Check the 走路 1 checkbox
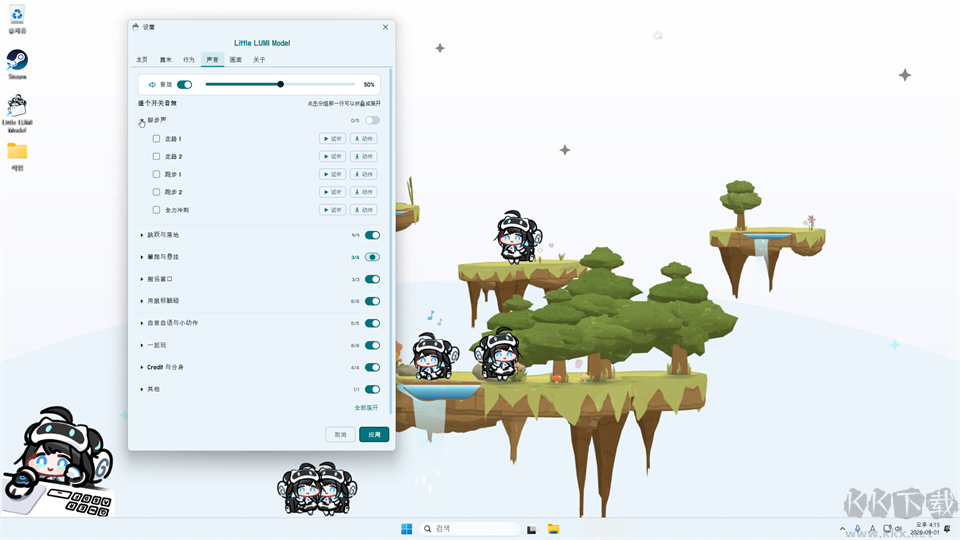The image size is (960, 540). tap(156, 139)
